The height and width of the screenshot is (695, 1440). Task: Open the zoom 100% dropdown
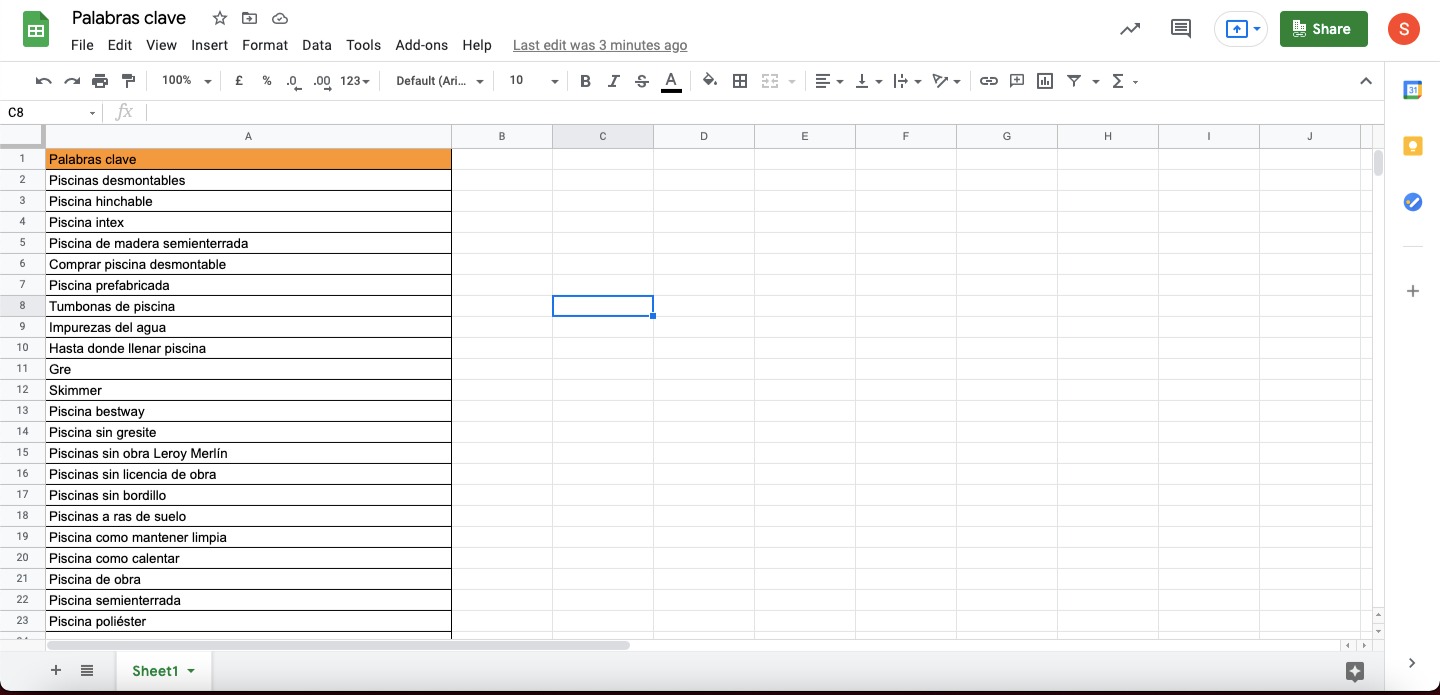(186, 81)
